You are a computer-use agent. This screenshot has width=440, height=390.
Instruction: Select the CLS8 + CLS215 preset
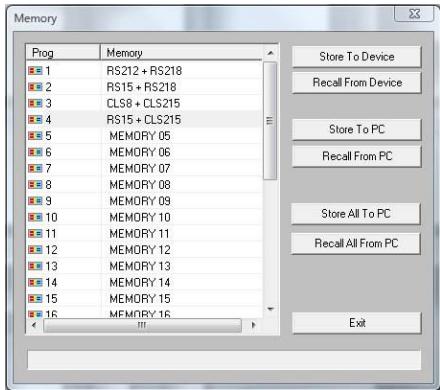143,103
